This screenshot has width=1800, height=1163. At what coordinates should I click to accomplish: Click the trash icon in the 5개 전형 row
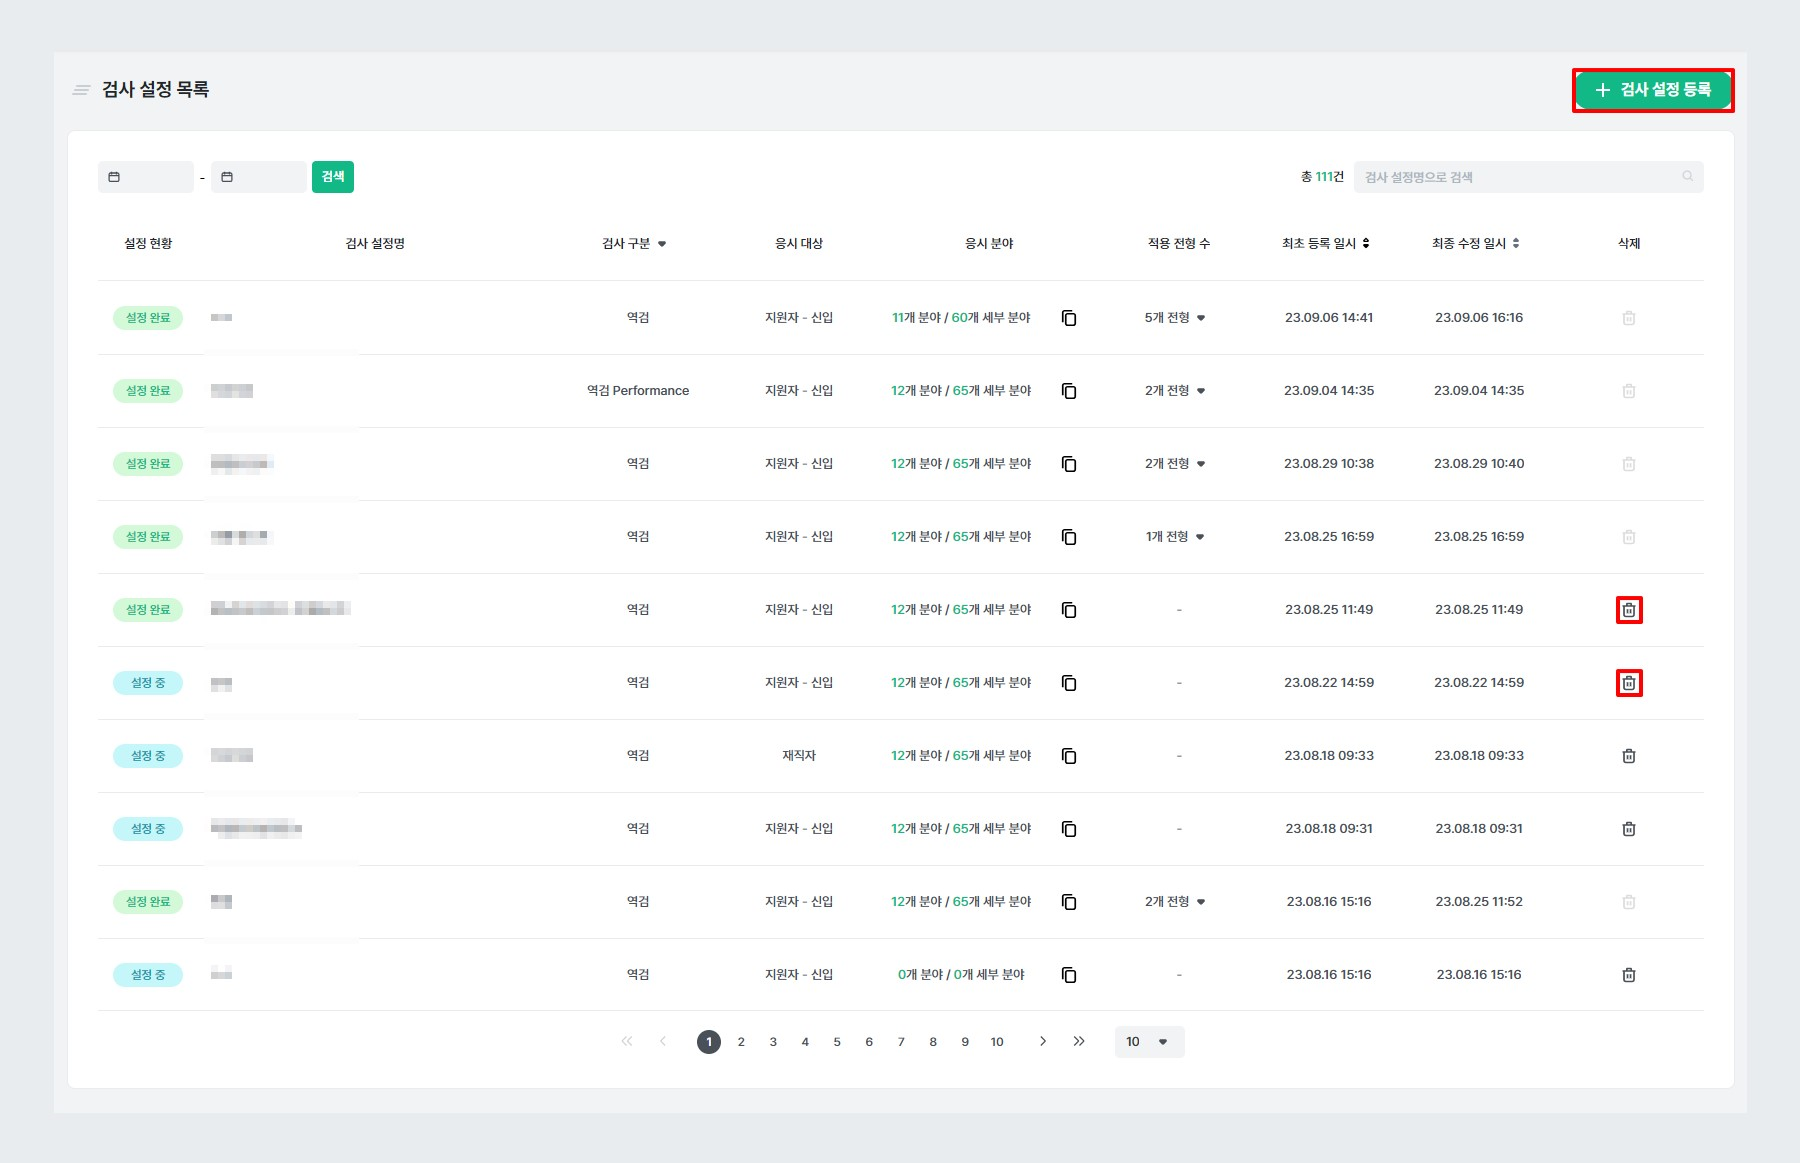click(1629, 318)
